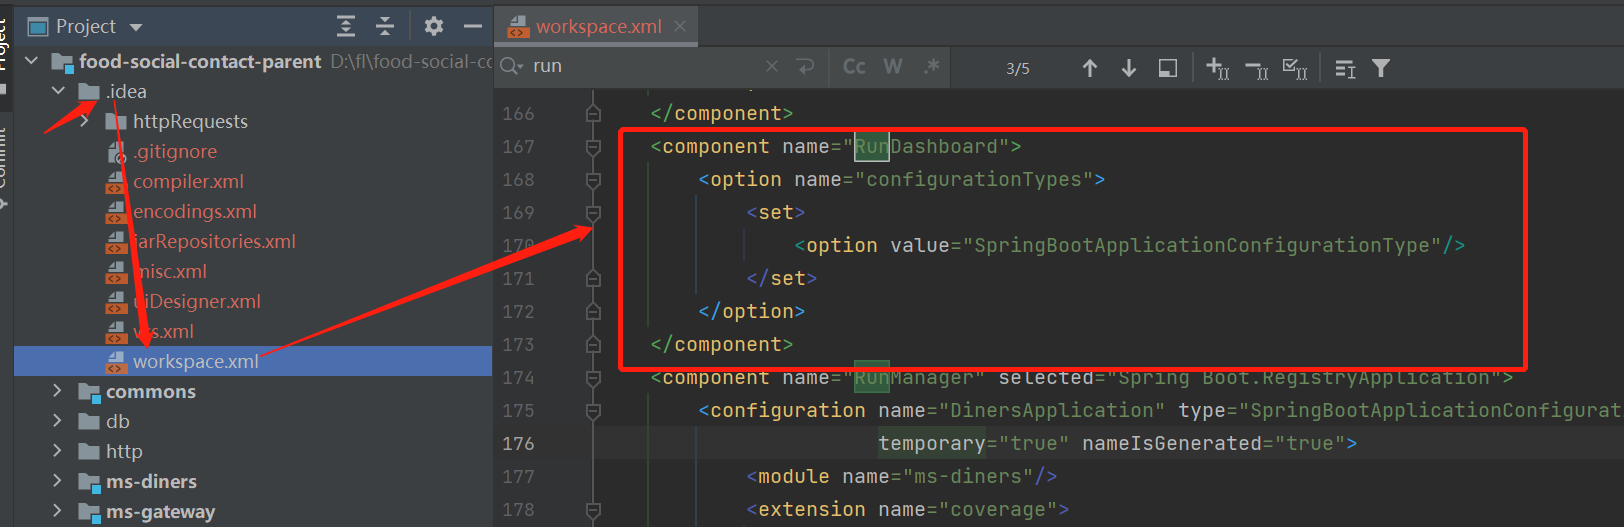
Task: Fold configurationTypes option at line 168
Action: [x=593, y=180]
